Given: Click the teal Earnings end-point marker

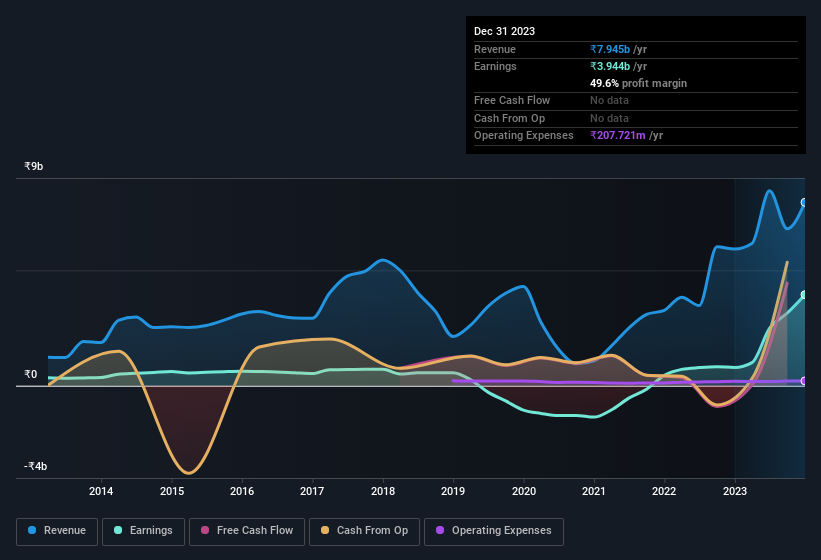Looking at the screenshot, I should point(804,295).
